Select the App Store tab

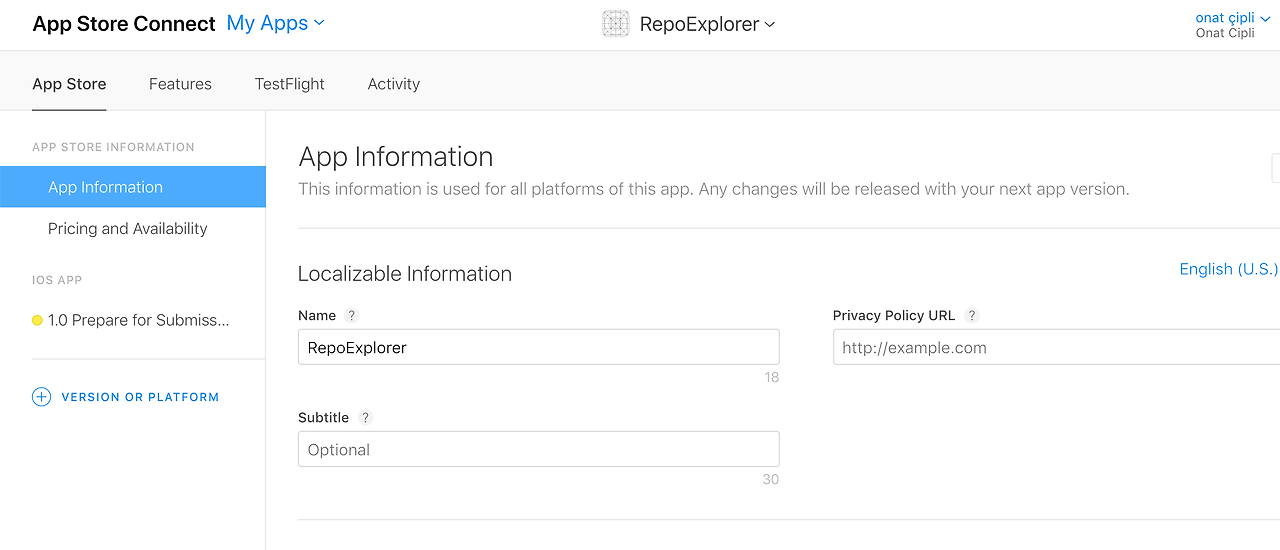tap(69, 84)
